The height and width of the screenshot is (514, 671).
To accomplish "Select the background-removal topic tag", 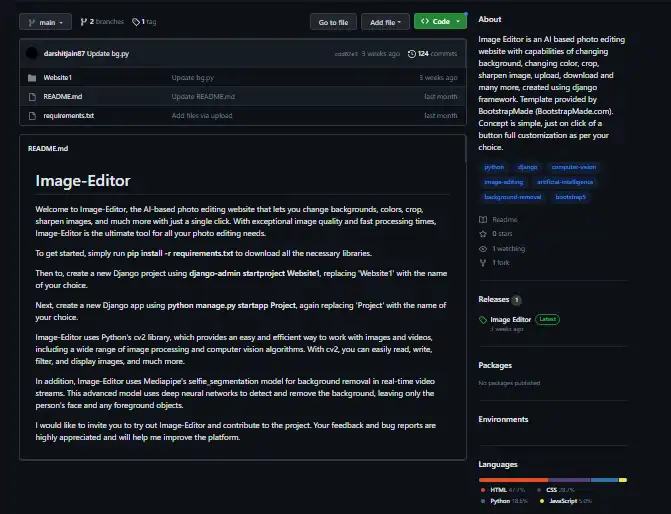I will [513, 197].
